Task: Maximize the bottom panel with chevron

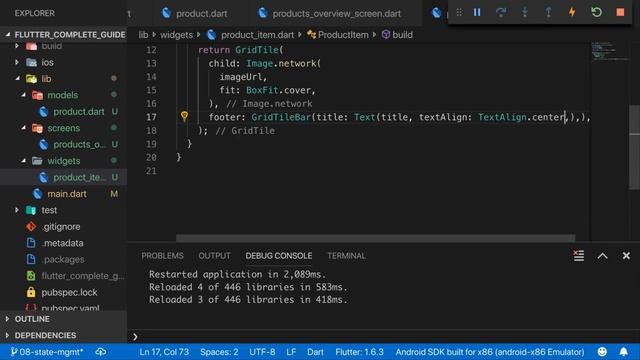Action: coord(602,256)
